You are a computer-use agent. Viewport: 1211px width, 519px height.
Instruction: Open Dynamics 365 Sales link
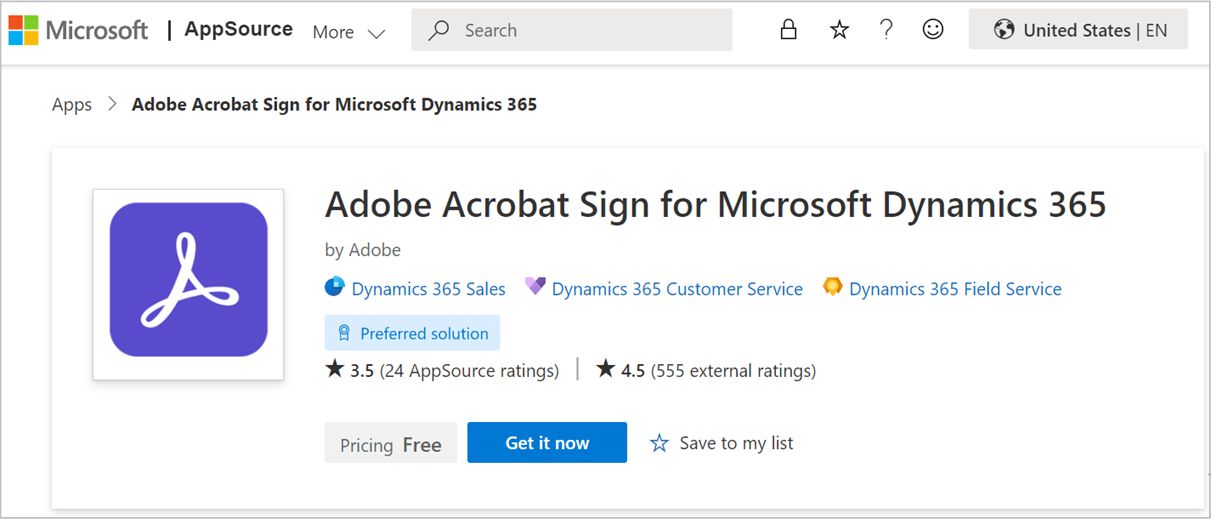tap(428, 289)
